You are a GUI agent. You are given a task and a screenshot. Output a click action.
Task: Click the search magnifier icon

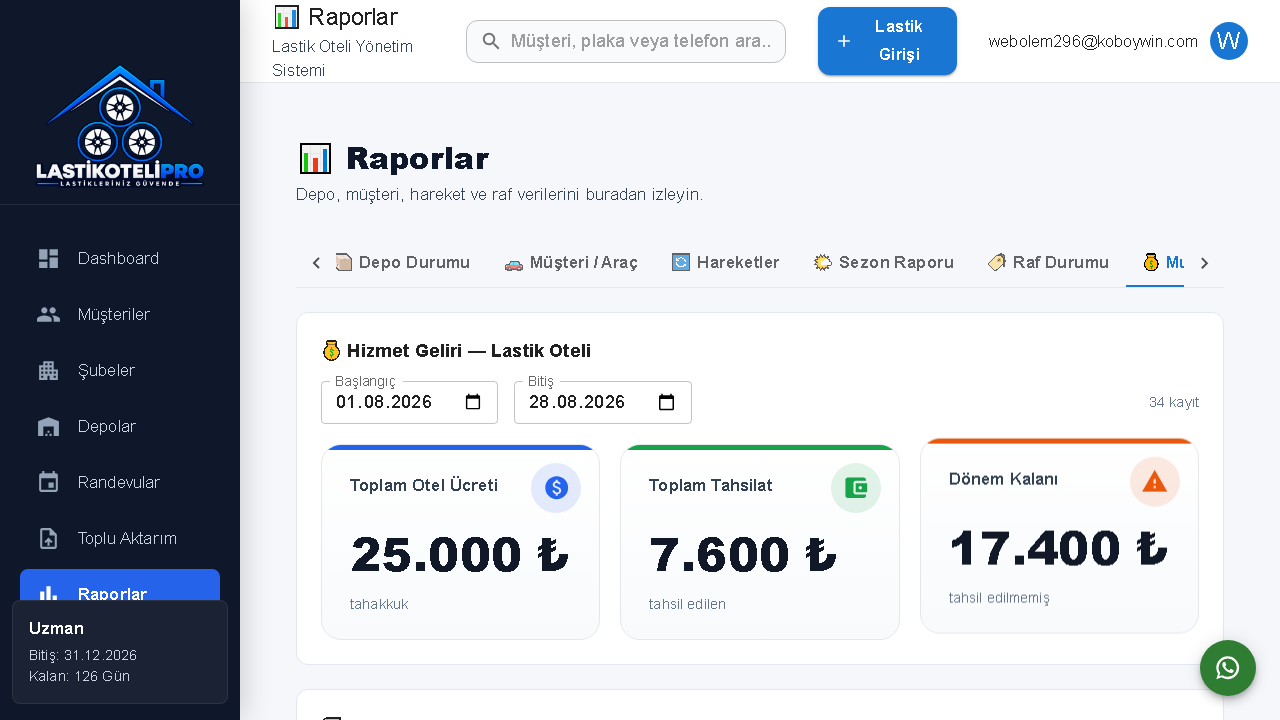[x=491, y=41]
